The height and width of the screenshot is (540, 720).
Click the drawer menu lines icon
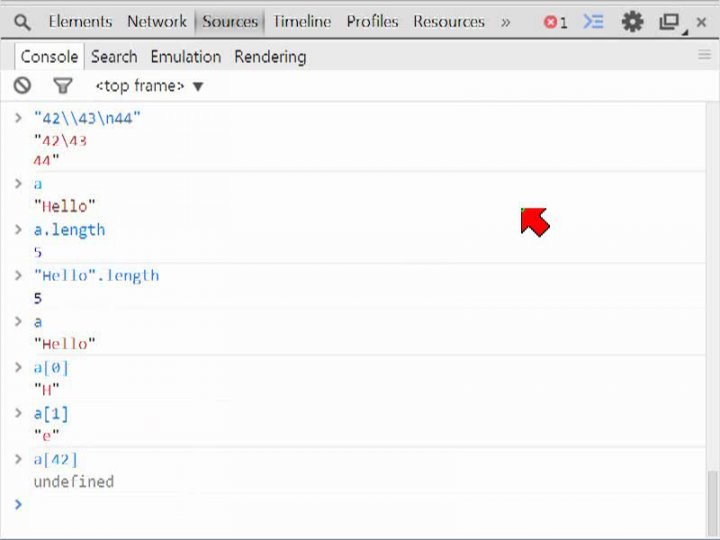pyautogui.click(x=704, y=55)
